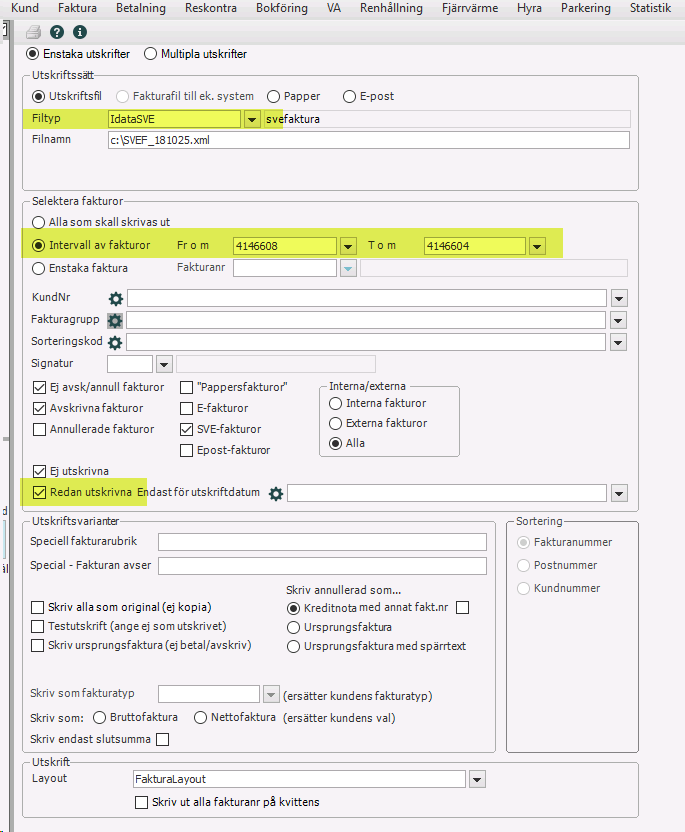
Task: Click the info icon in toolbar
Action: [79, 32]
